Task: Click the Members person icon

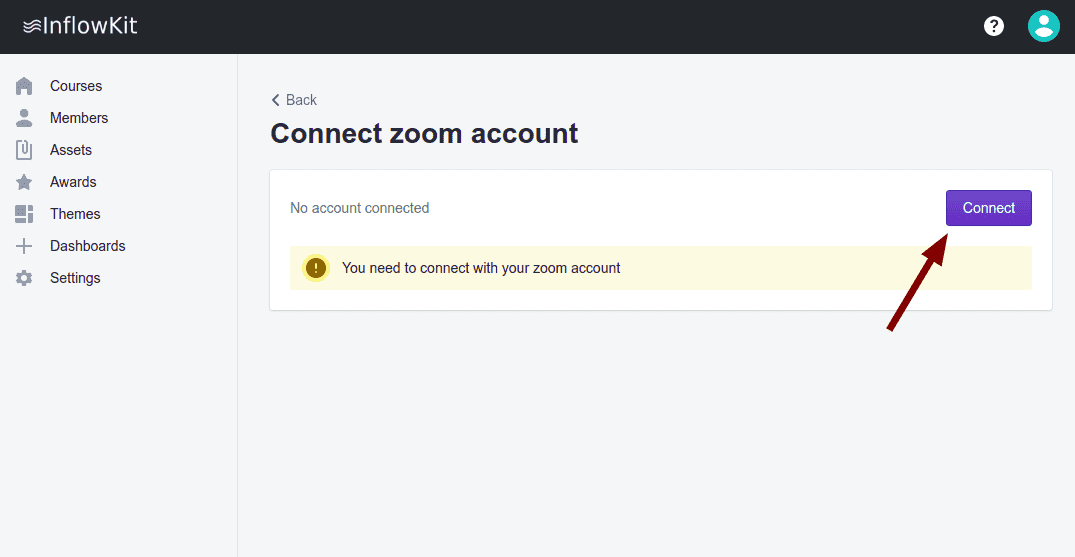Action: coord(24,118)
